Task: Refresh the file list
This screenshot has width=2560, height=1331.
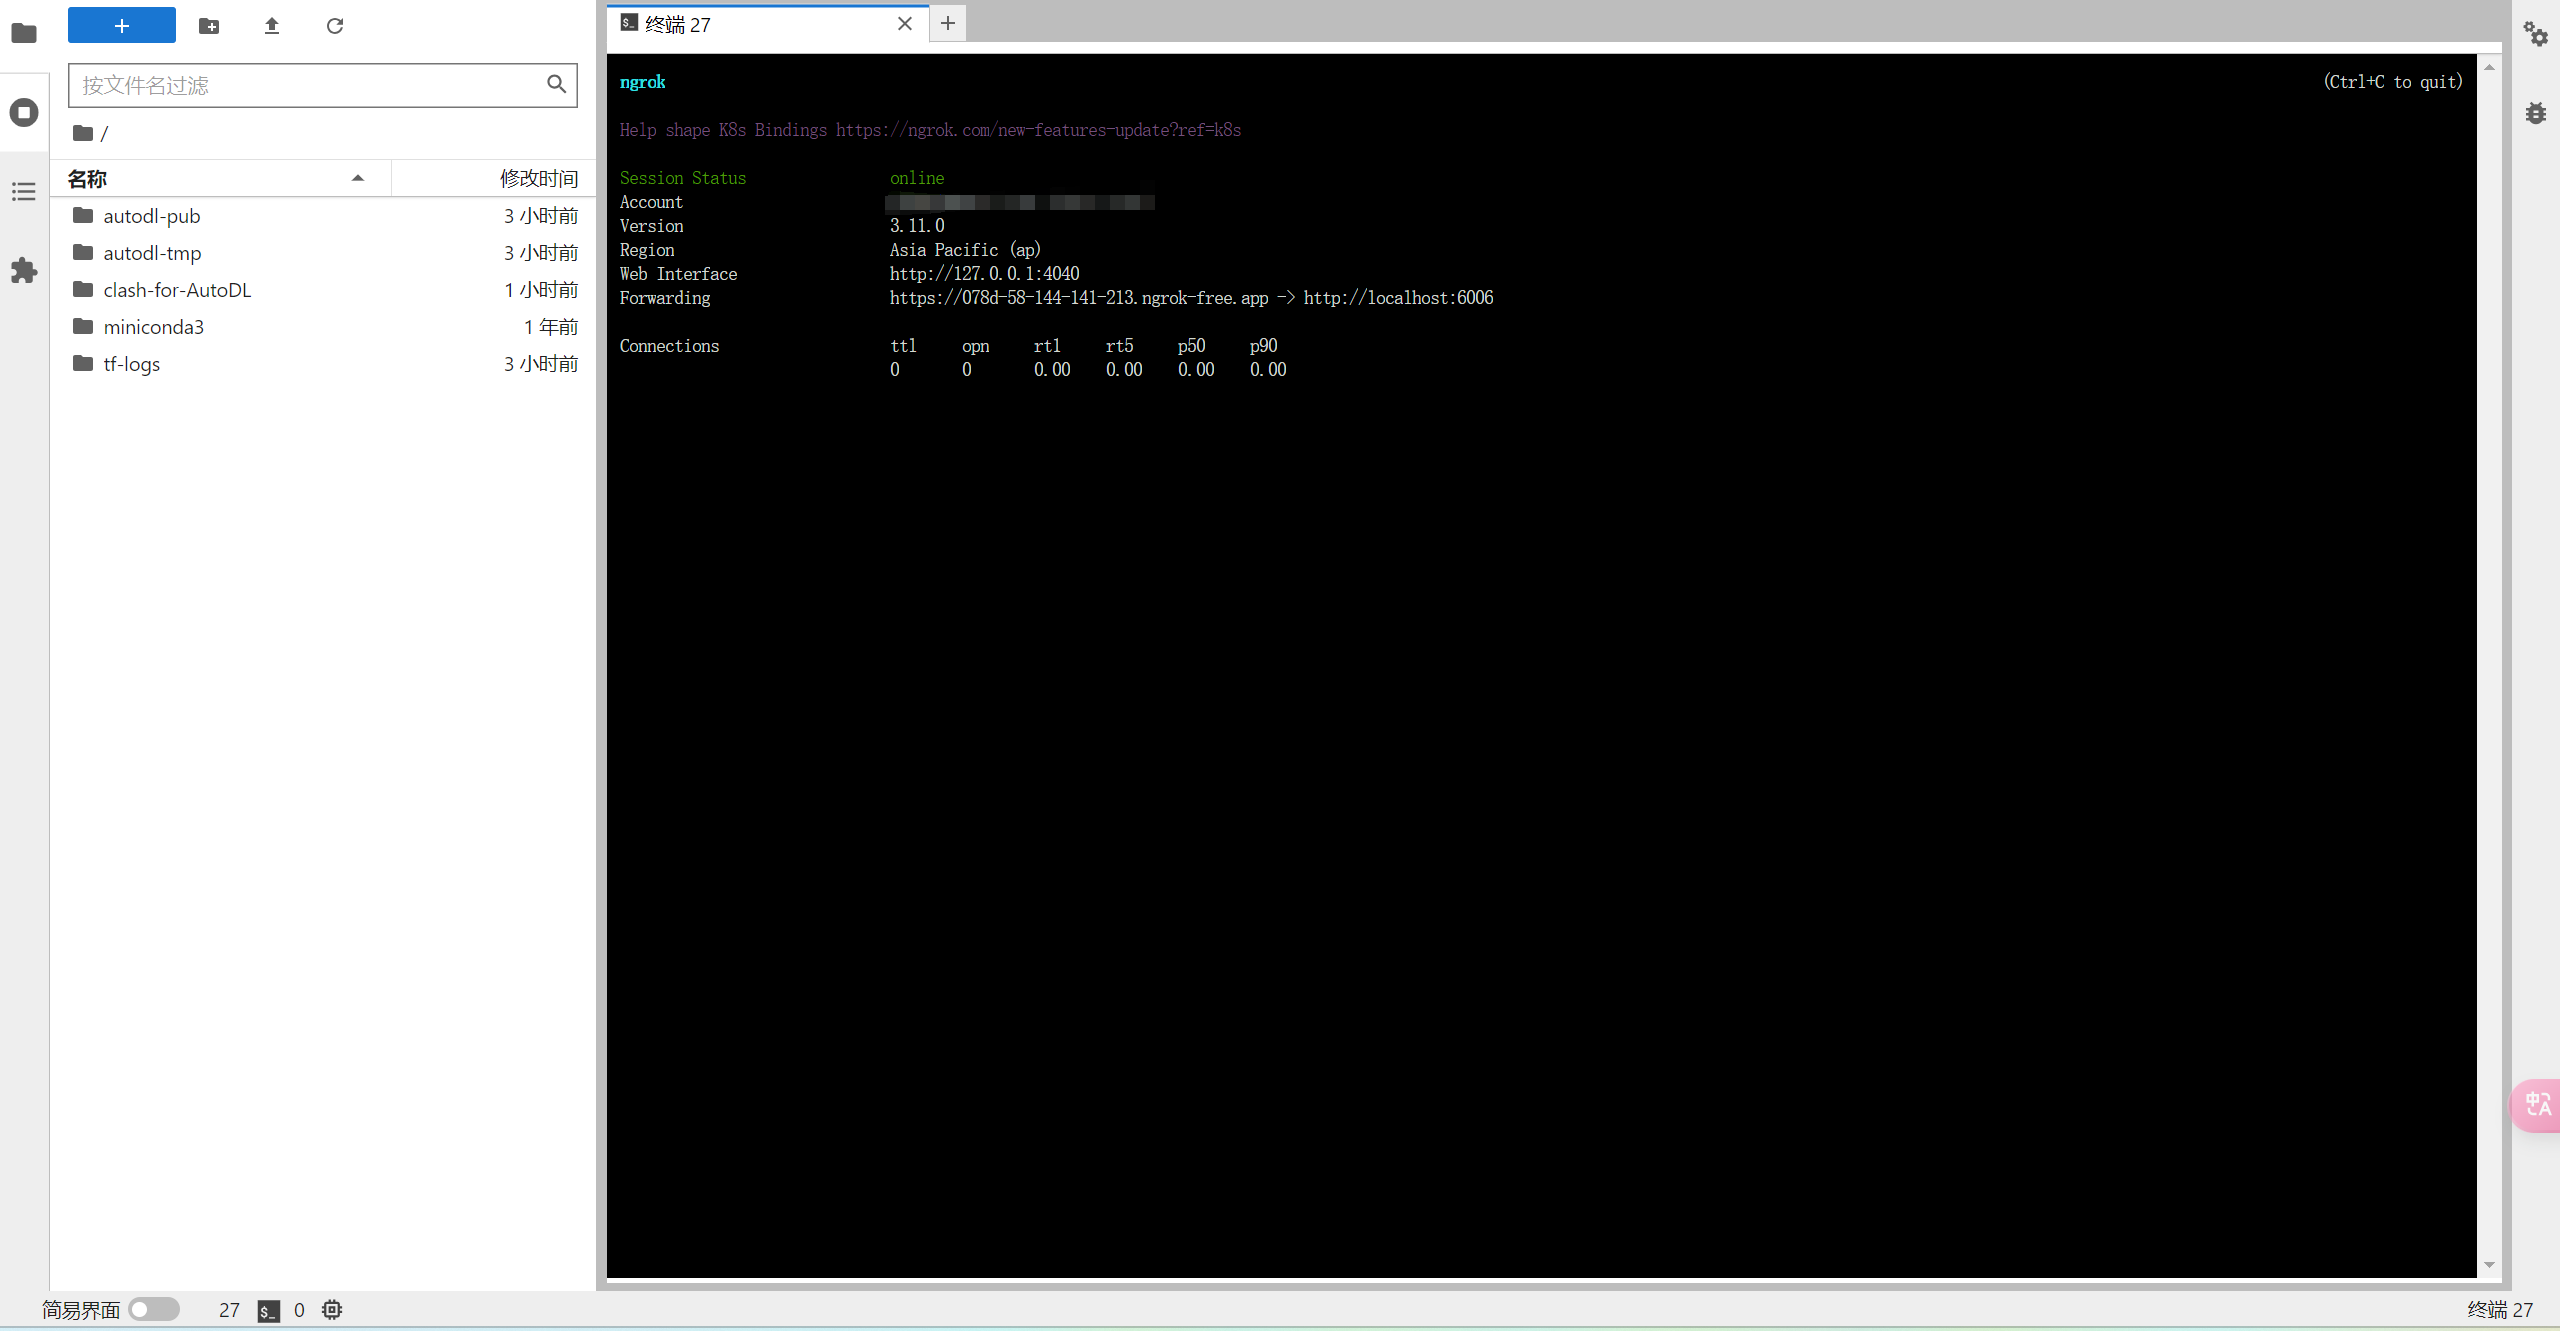Action: [x=335, y=26]
